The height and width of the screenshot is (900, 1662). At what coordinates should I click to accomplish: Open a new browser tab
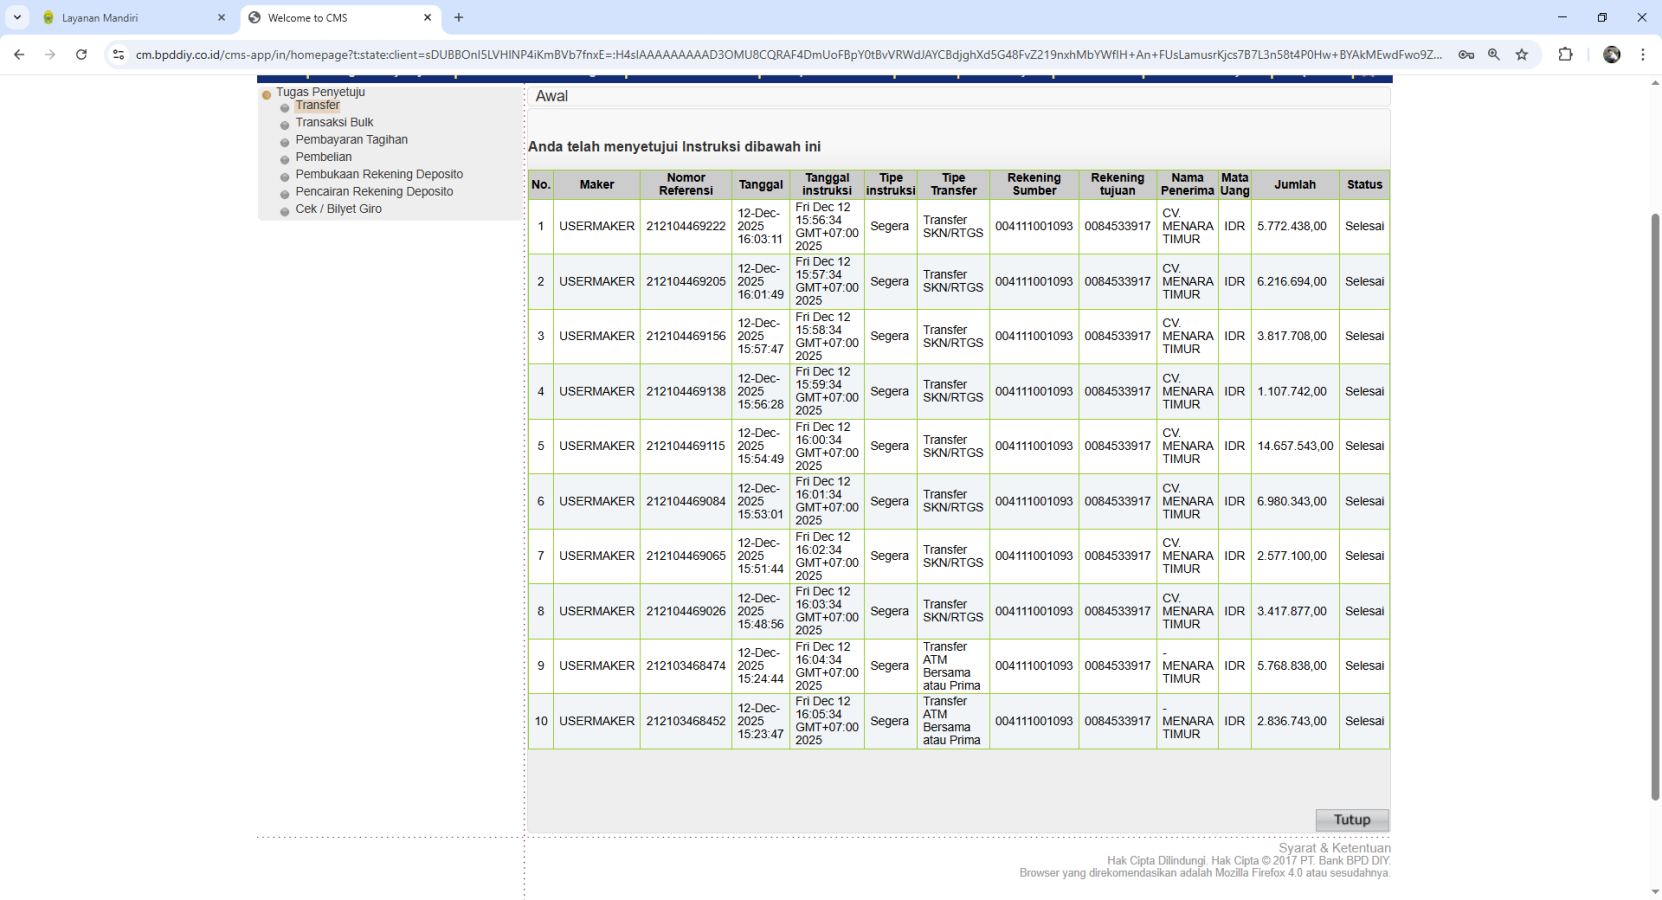[x=459, y=18]
